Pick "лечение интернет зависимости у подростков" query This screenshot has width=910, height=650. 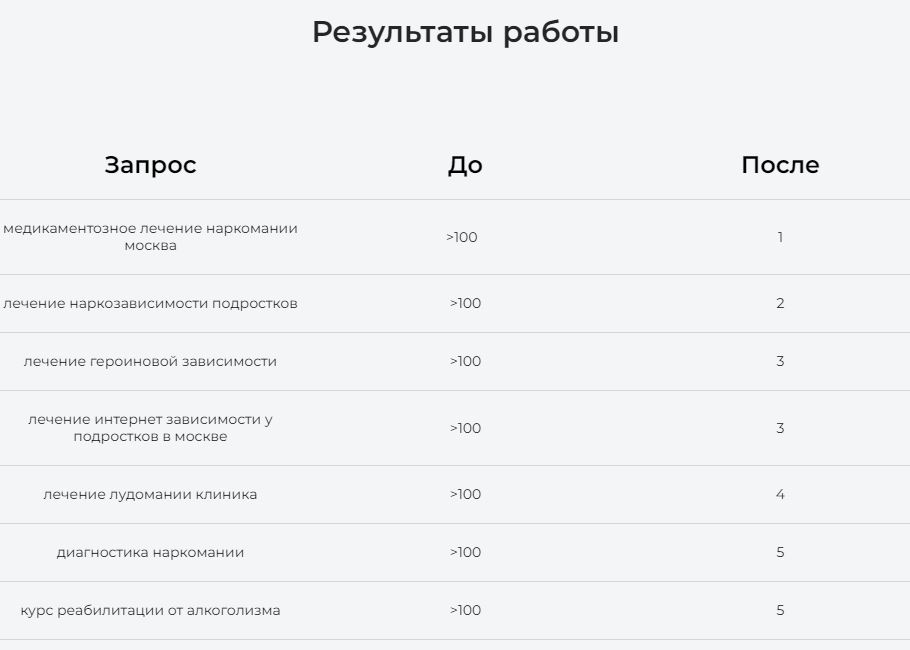(x=150, y=428)
